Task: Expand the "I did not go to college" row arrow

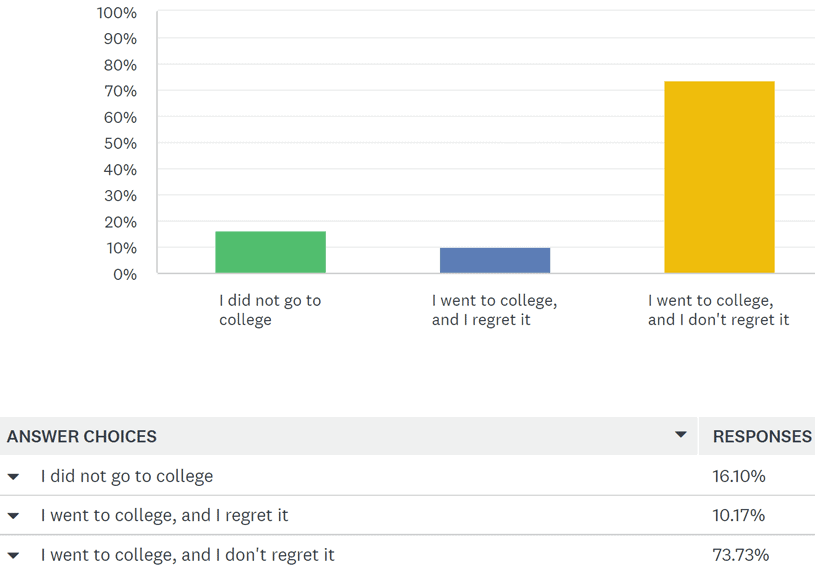Action: click(13, 477)
